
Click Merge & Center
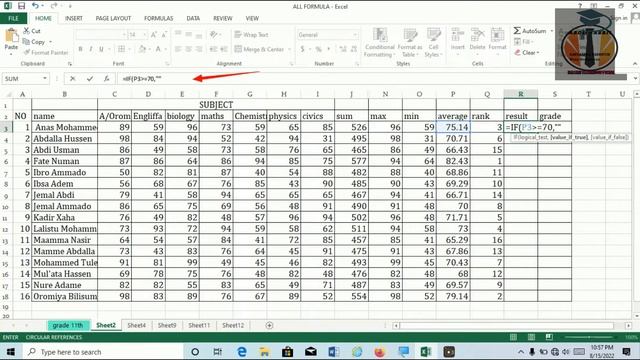click(x=259, y=49)
